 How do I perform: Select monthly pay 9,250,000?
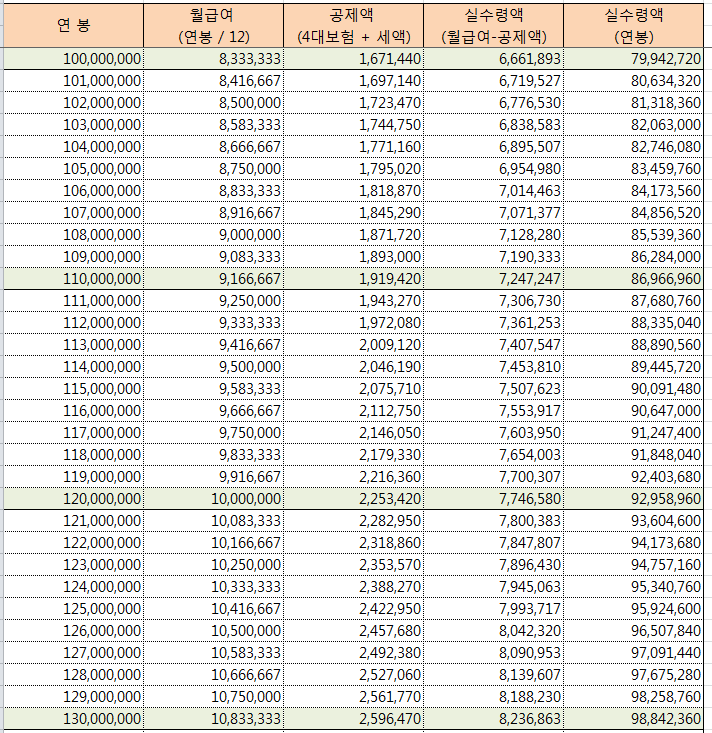point(213,301)
